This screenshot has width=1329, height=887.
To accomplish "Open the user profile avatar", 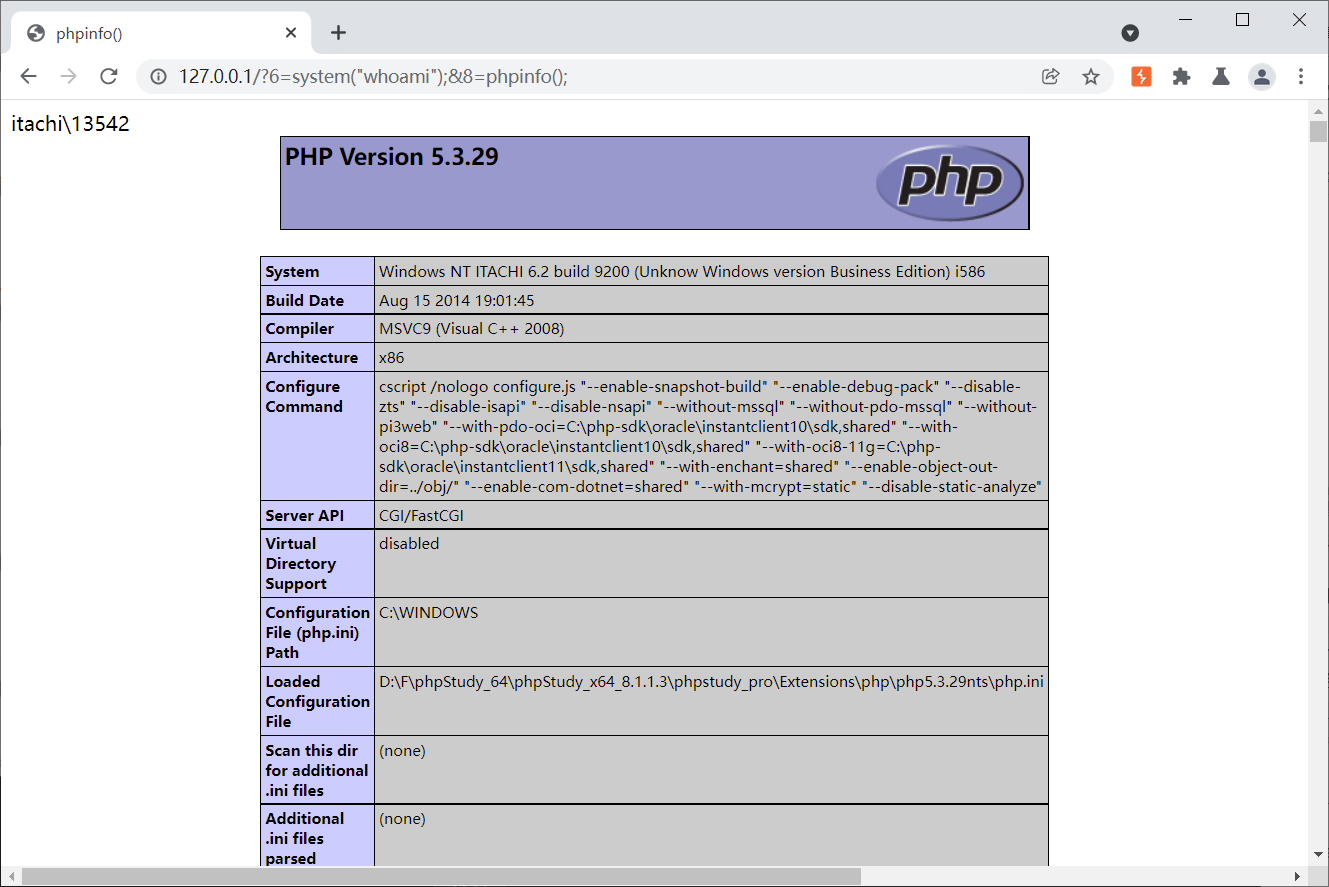I will point(1262,77).
